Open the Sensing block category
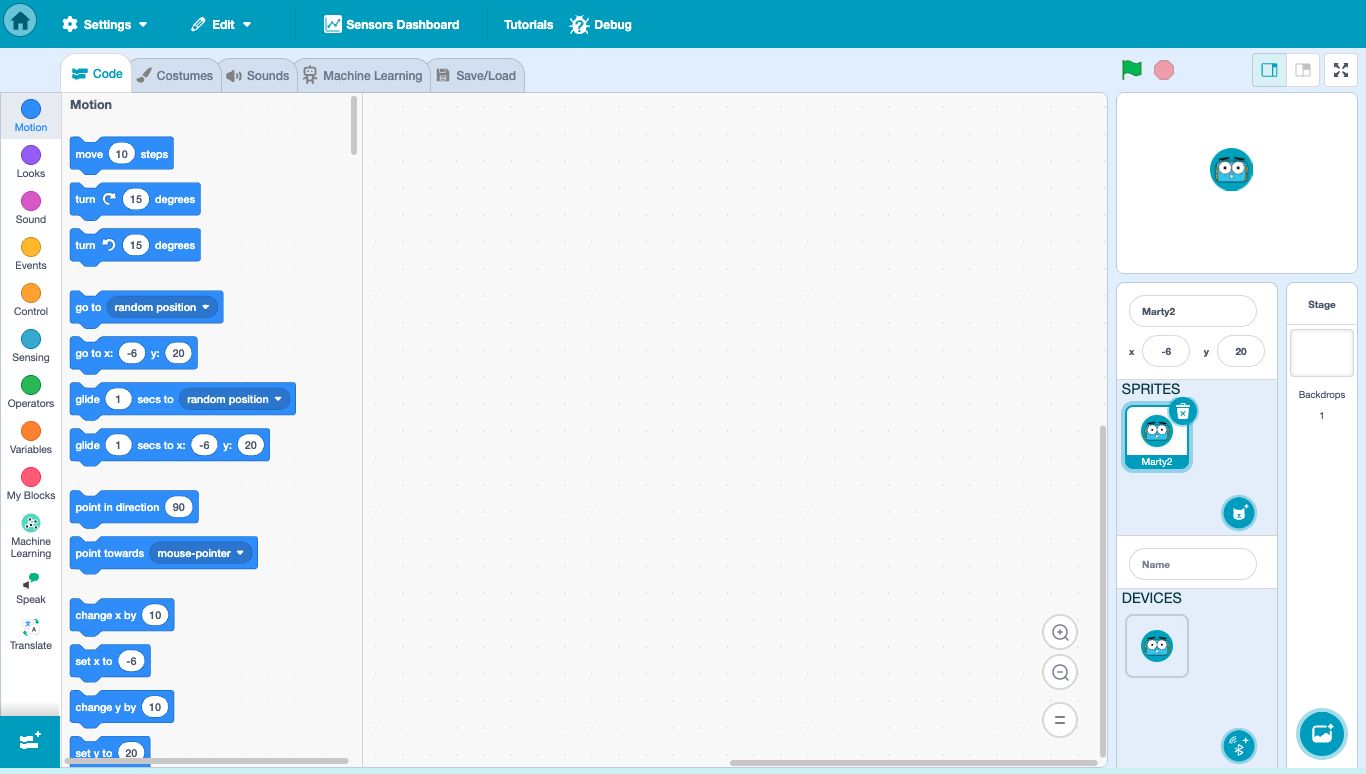 pos(31,345)
